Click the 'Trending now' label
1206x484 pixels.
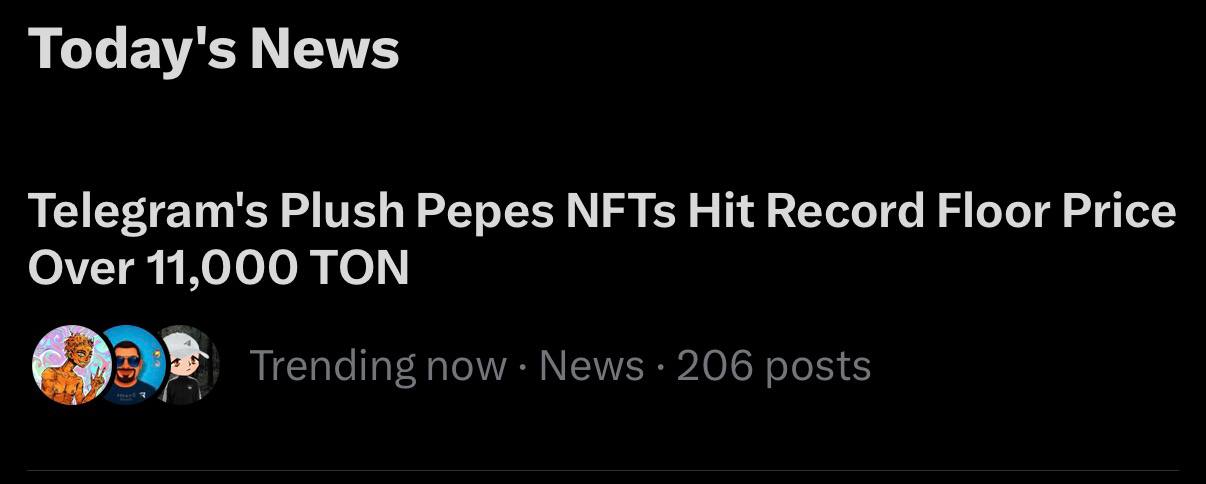[x=378, y=366]
